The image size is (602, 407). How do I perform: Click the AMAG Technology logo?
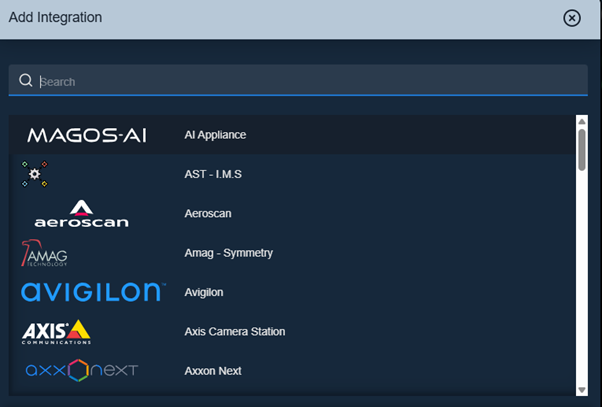pyautogui.click(x=44, y=253)
